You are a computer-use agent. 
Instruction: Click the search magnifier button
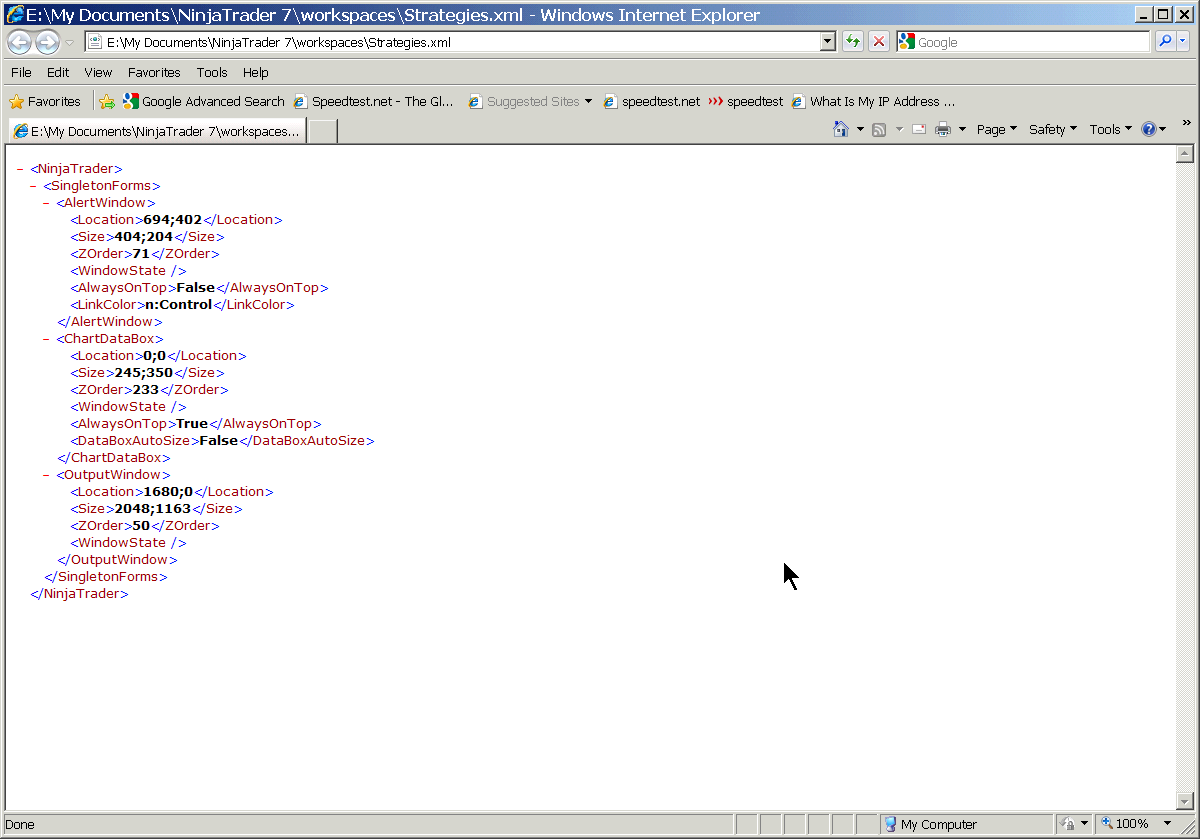point(1165,41)
